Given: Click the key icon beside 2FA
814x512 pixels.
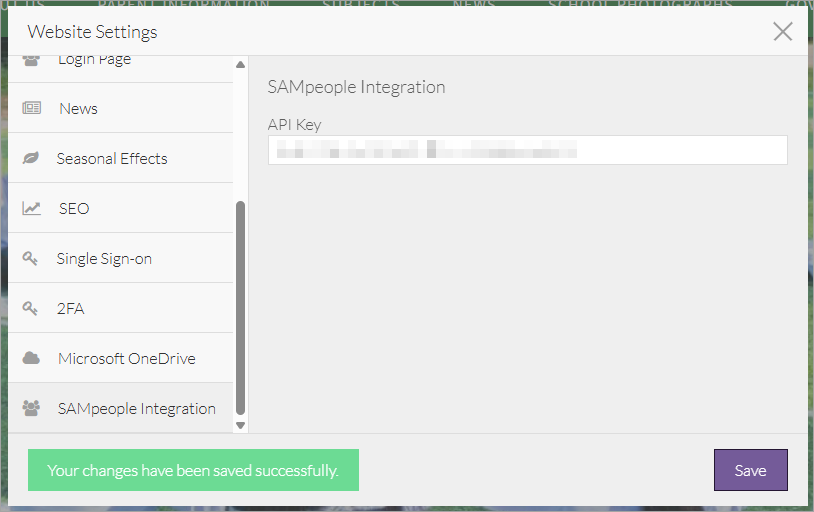Looking at the screenshot, I should (31, 309).
